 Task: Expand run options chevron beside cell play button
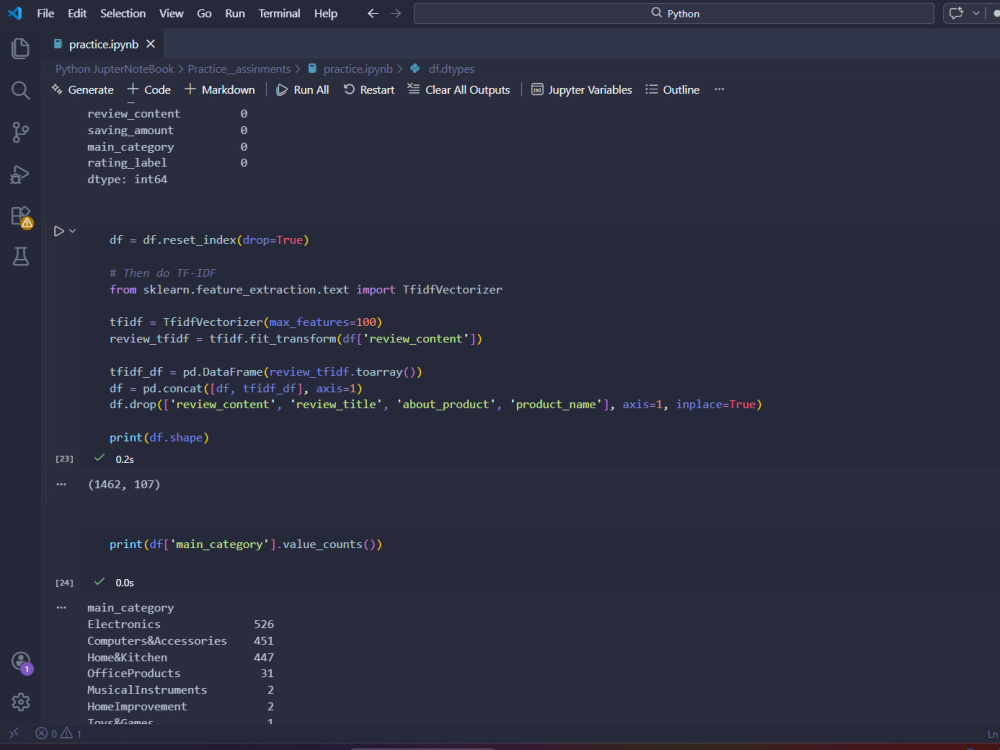pyautogui.click(x=73, y=231)
